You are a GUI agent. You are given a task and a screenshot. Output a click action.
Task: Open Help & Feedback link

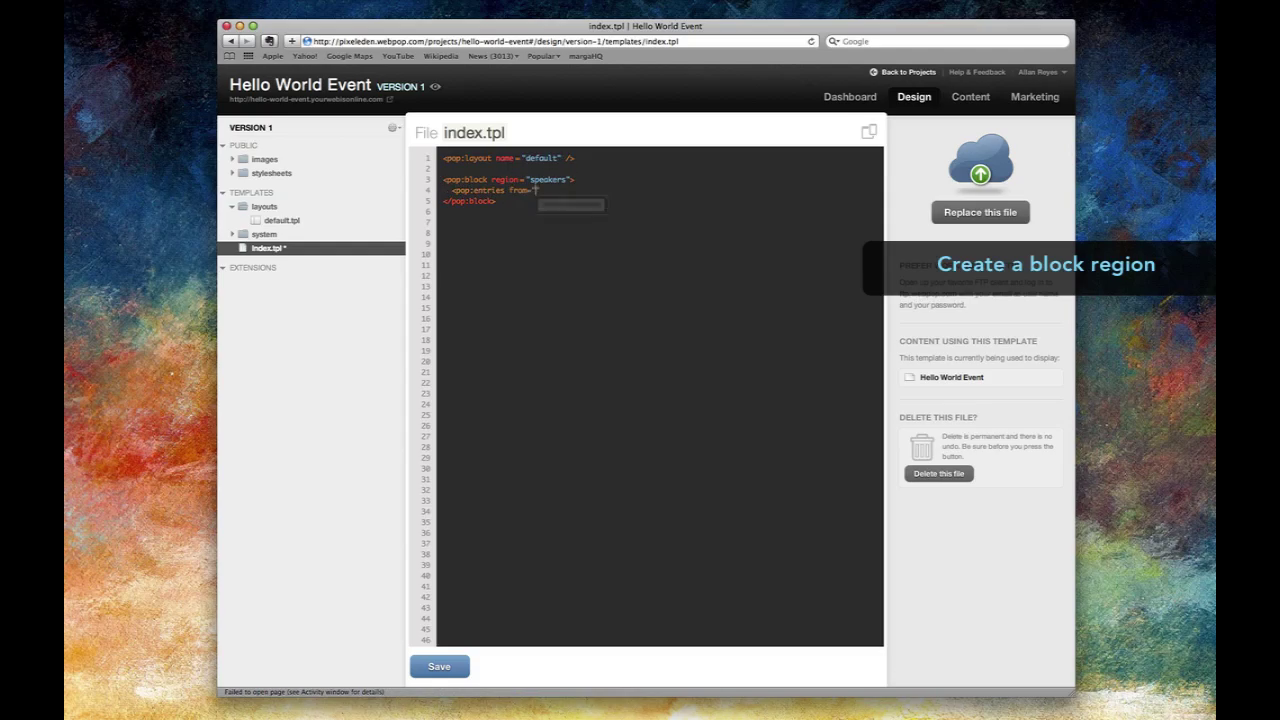click(977, 72)
